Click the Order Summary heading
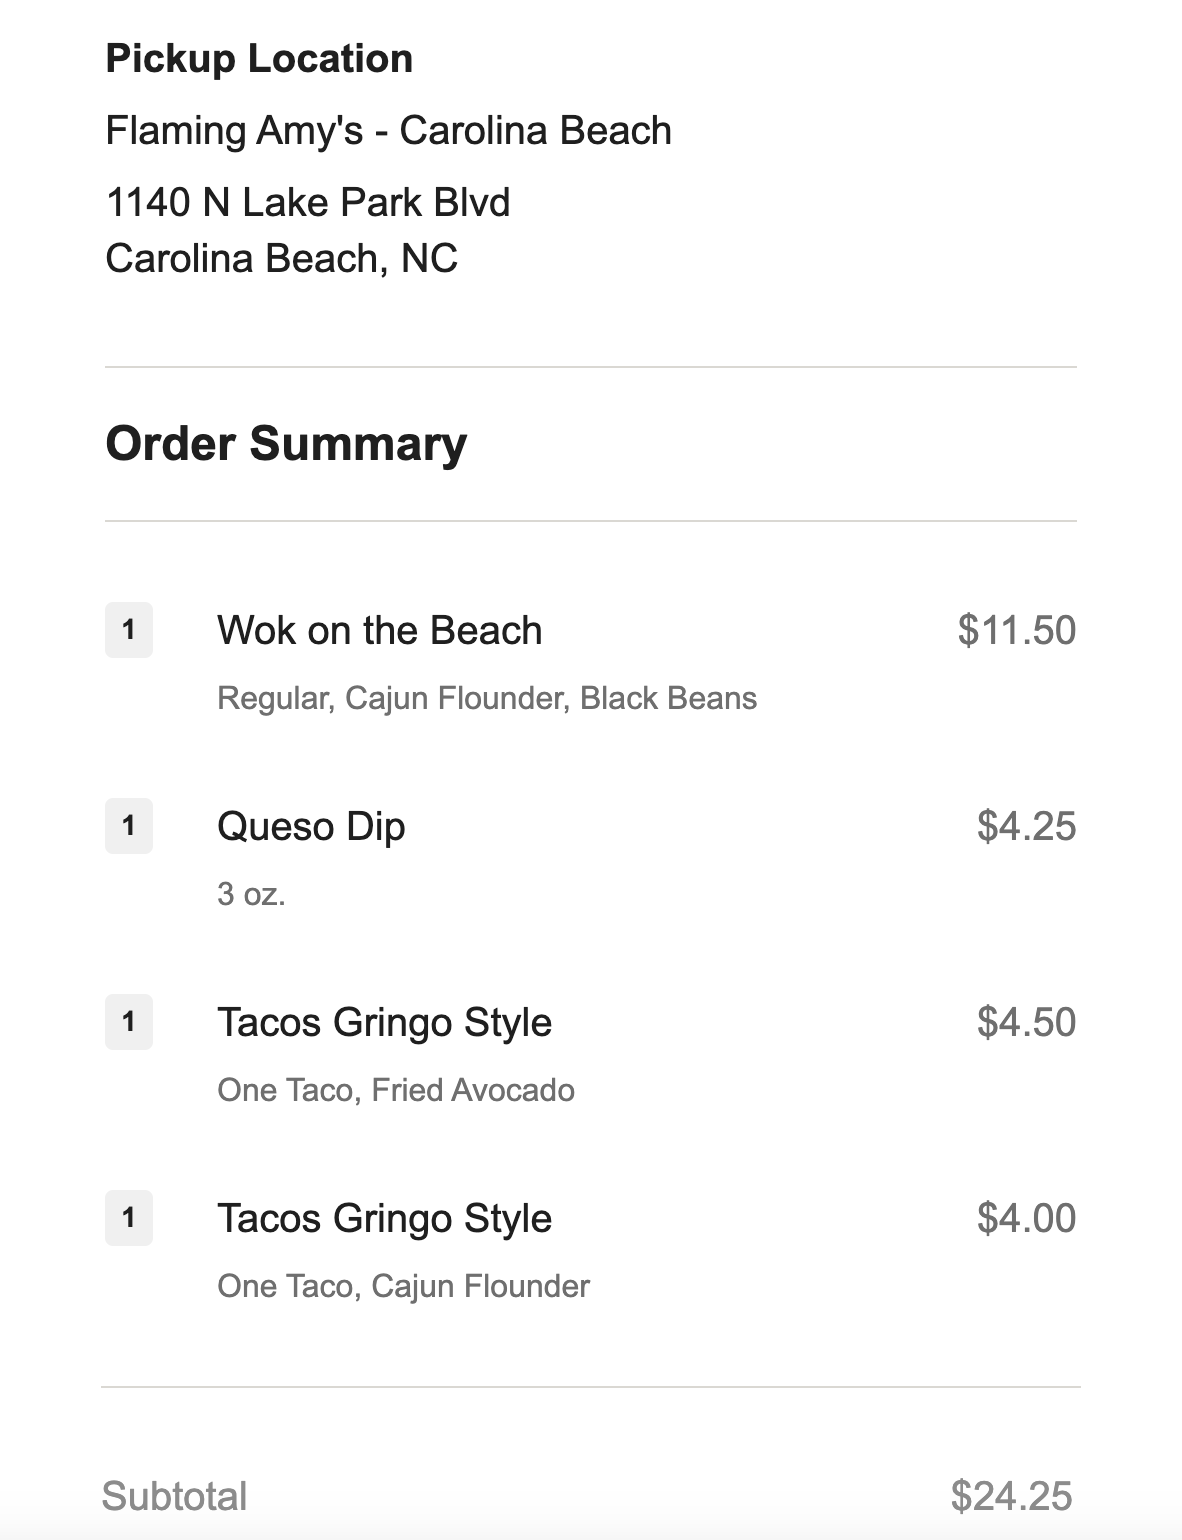Screen dimensions: 1182x1540 [286, 444]
